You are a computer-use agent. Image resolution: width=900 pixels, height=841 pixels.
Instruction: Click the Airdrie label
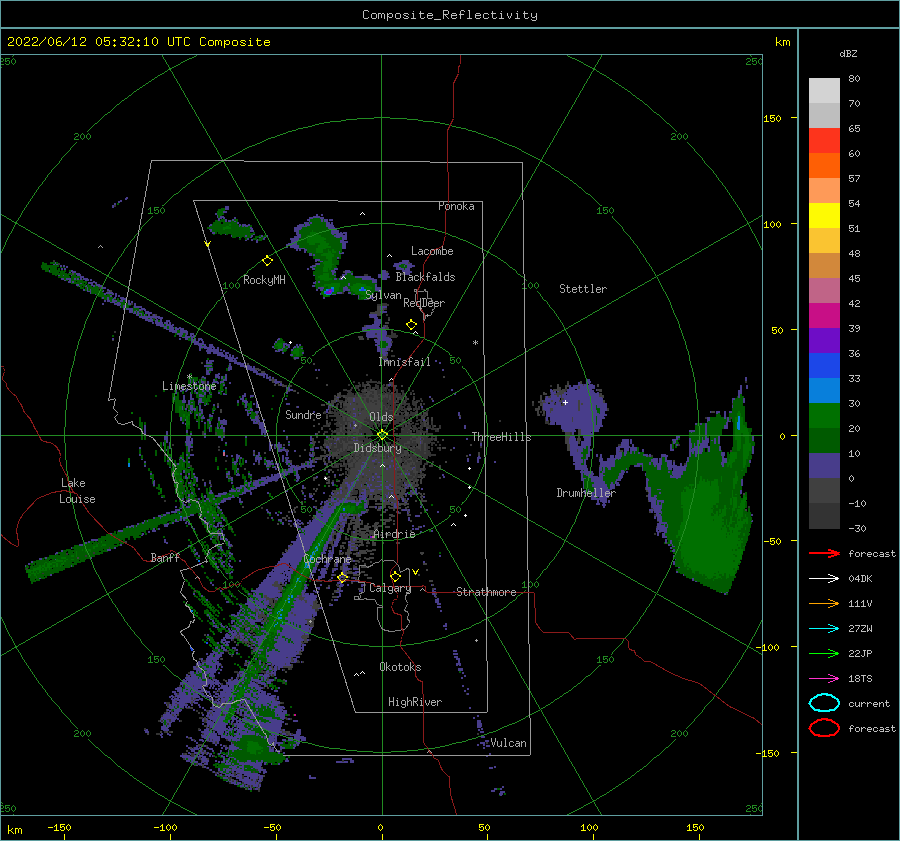(394, 534)
